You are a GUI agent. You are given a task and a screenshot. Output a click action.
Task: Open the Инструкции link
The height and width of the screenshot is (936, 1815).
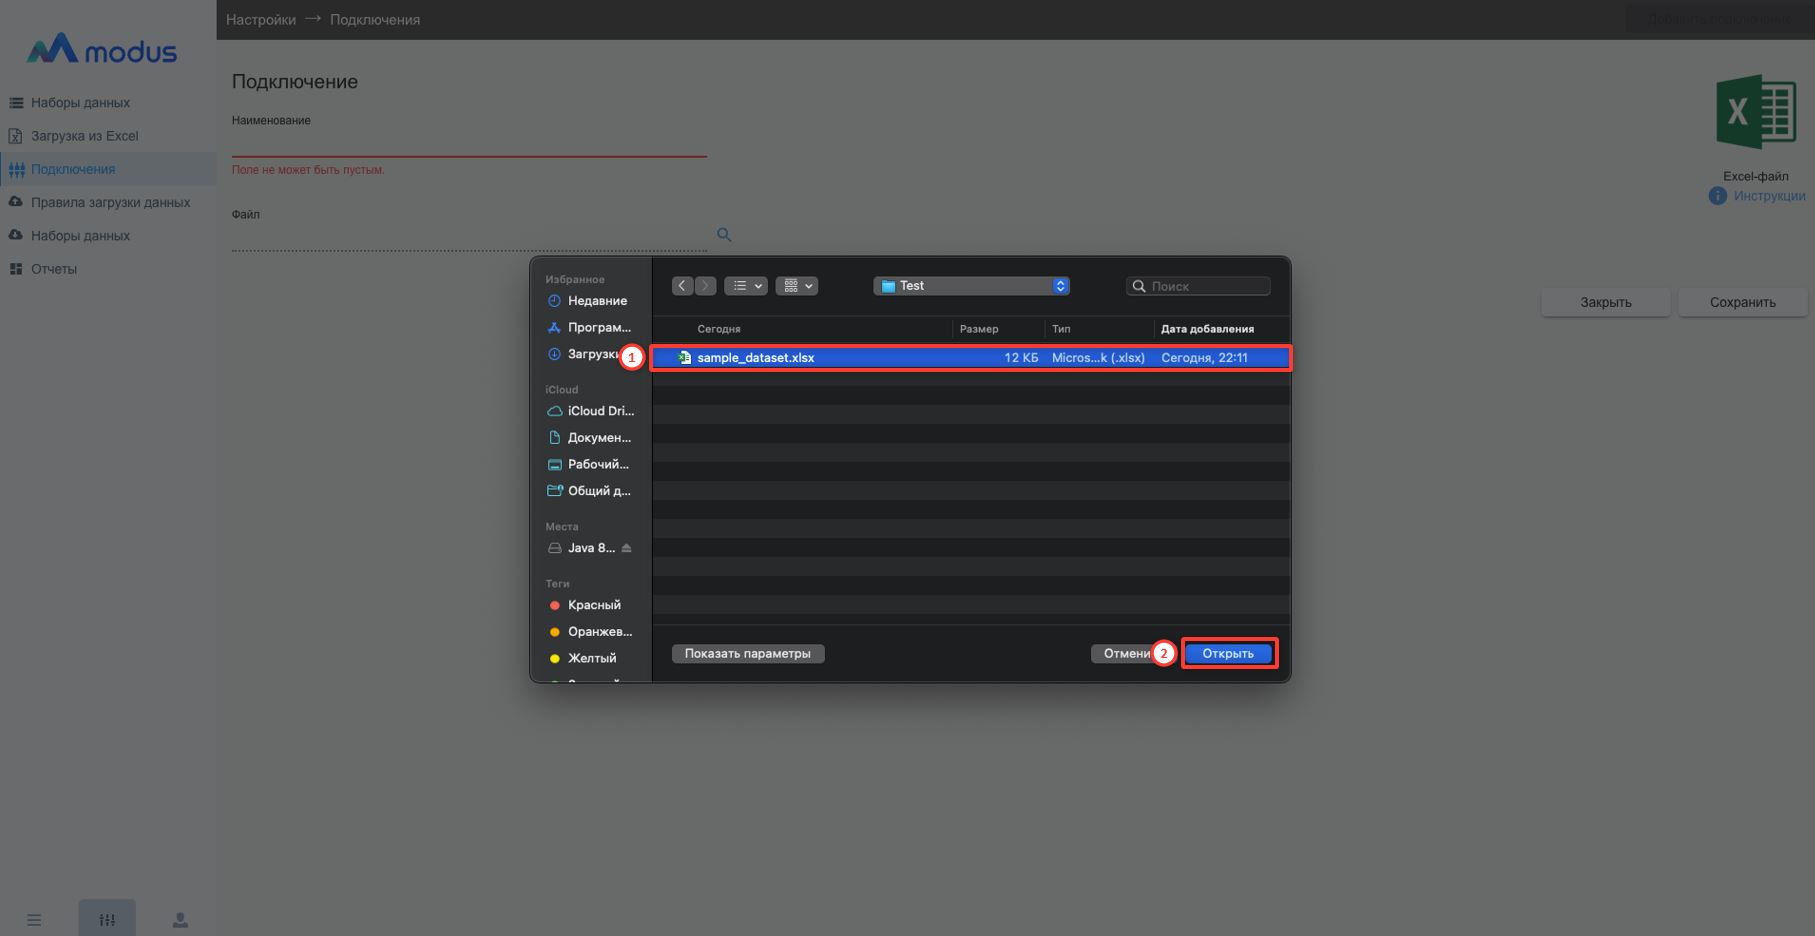[x=1768, y=196]
